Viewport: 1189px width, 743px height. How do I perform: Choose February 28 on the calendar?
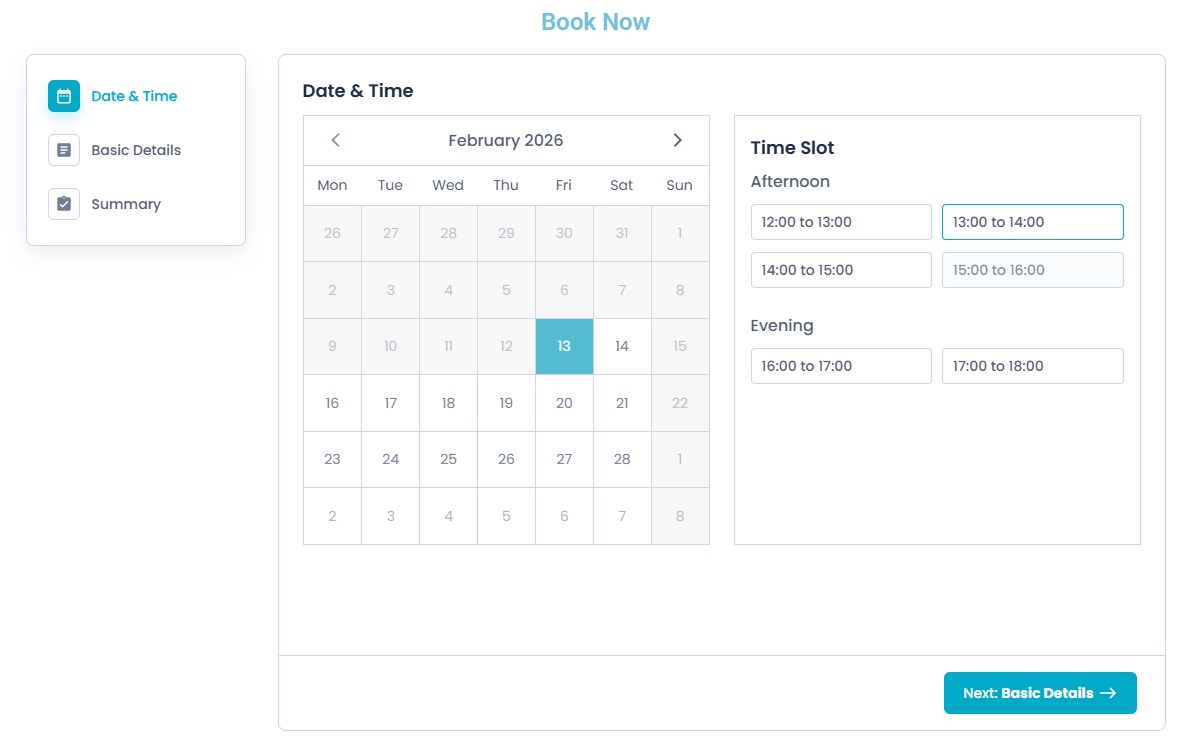click(622, 459)
